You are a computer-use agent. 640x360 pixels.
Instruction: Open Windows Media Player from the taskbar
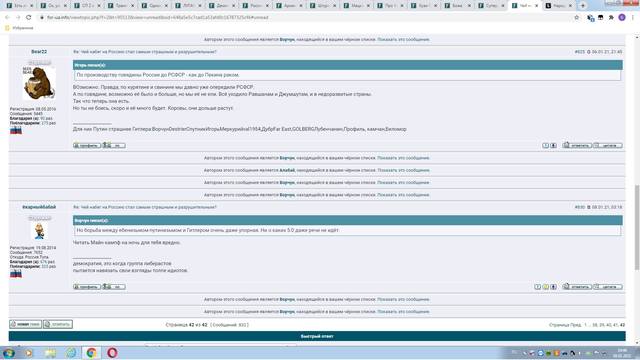coord(29,353)
